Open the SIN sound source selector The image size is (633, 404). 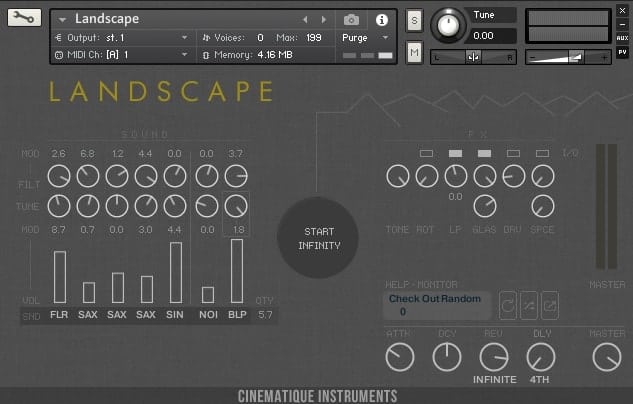click(x=175, y=314)
